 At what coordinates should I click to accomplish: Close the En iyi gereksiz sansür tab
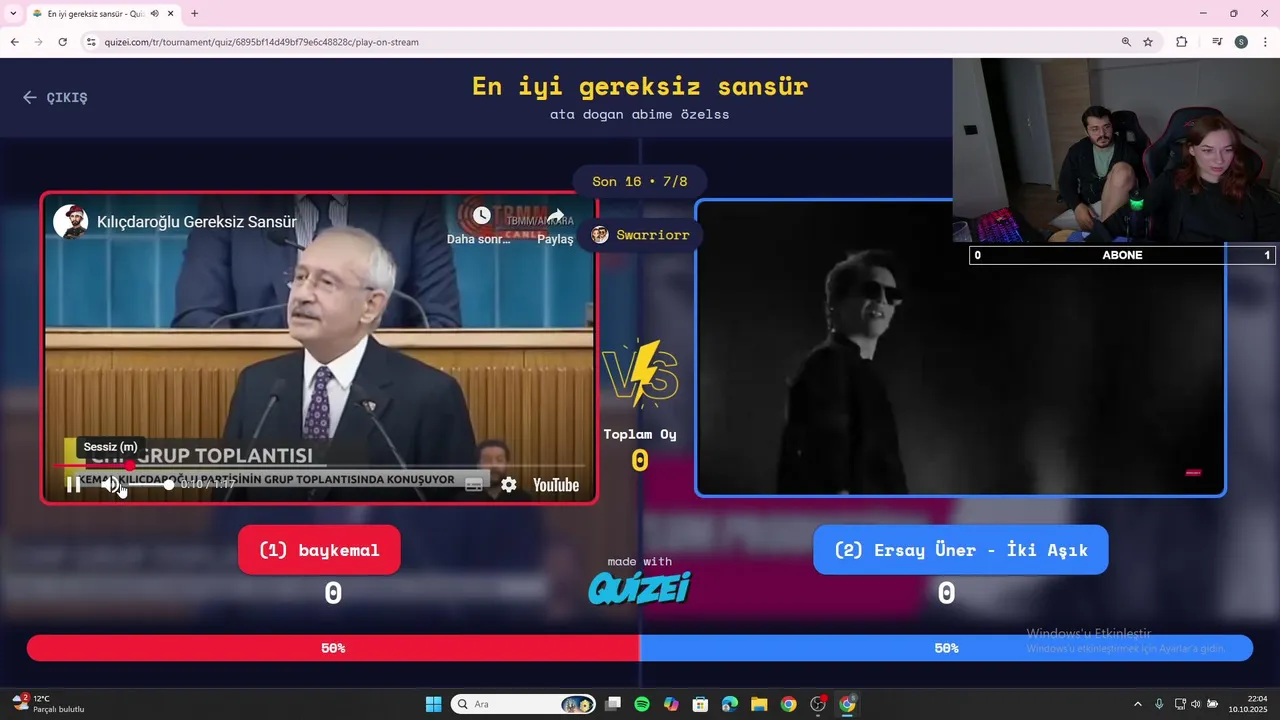tap(170, 14)
